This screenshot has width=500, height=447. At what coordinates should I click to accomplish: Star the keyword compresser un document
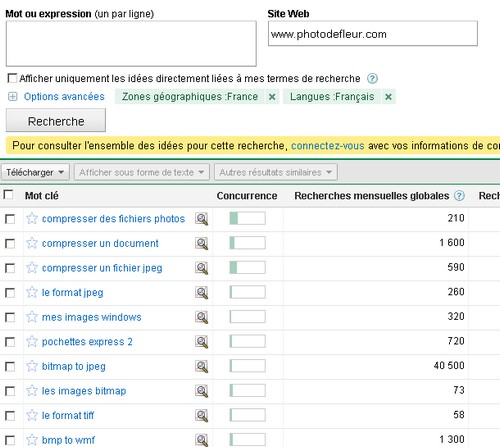point(32,243)
